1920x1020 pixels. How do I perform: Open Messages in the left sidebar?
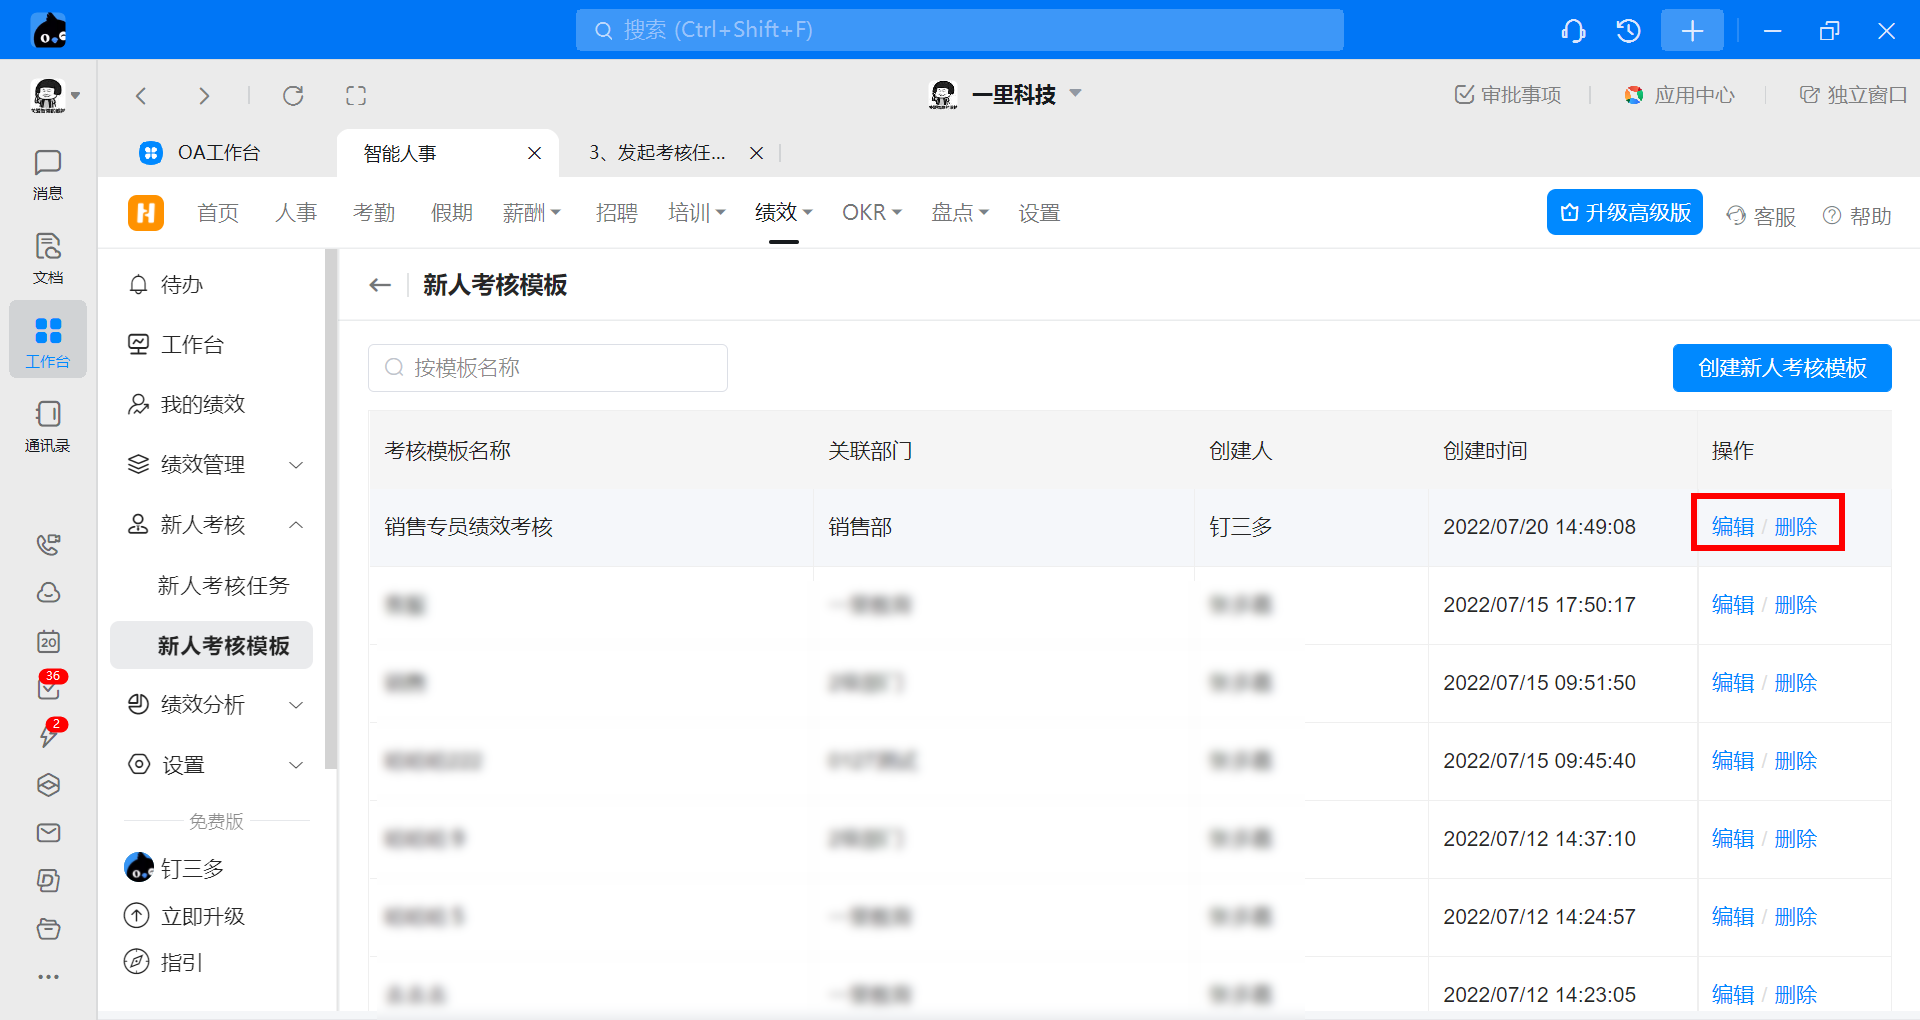tap(47, 174)
